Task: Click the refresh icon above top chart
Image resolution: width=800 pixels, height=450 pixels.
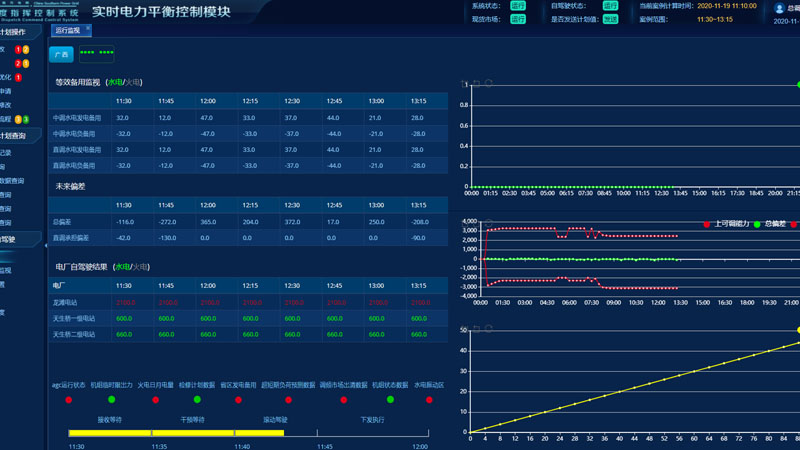Action: point(488,83)
